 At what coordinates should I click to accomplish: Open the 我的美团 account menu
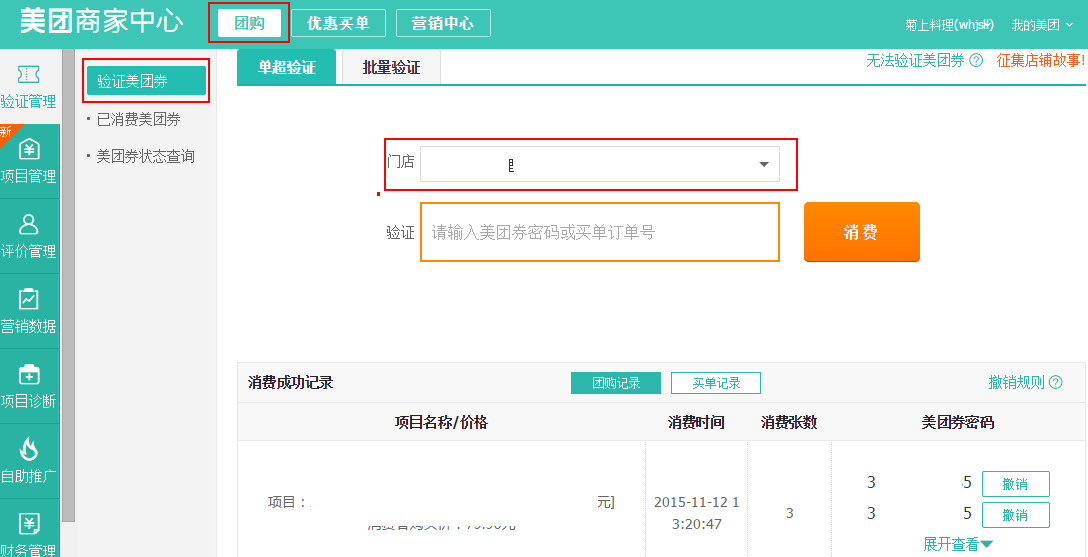click(1043, 25)
